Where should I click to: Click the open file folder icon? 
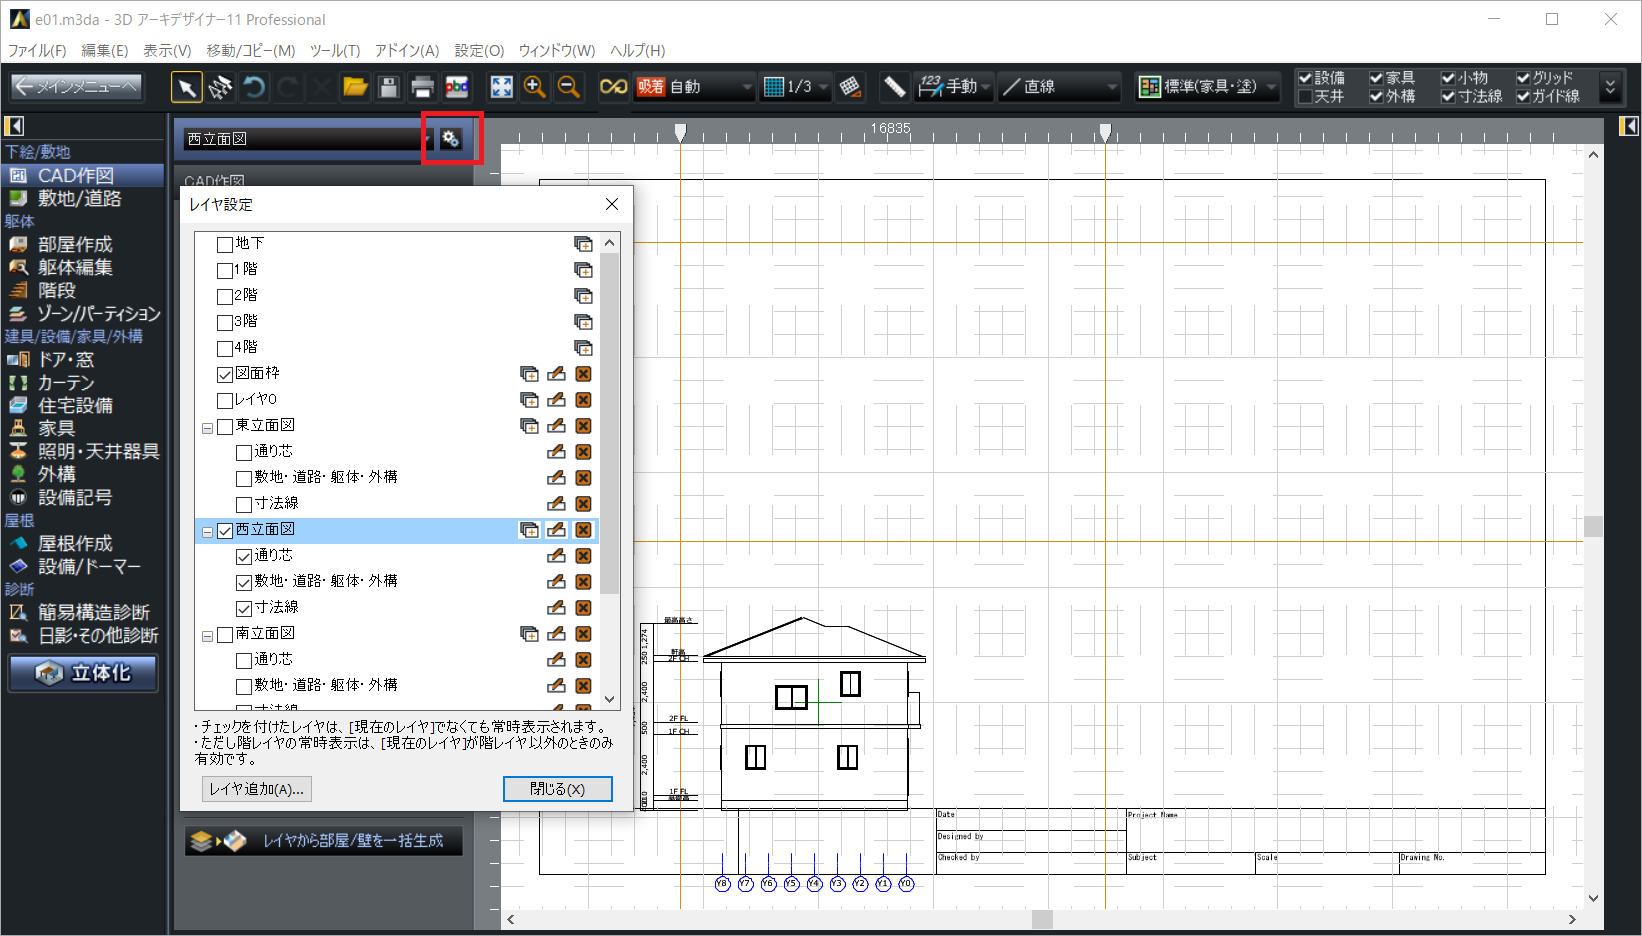355,87
